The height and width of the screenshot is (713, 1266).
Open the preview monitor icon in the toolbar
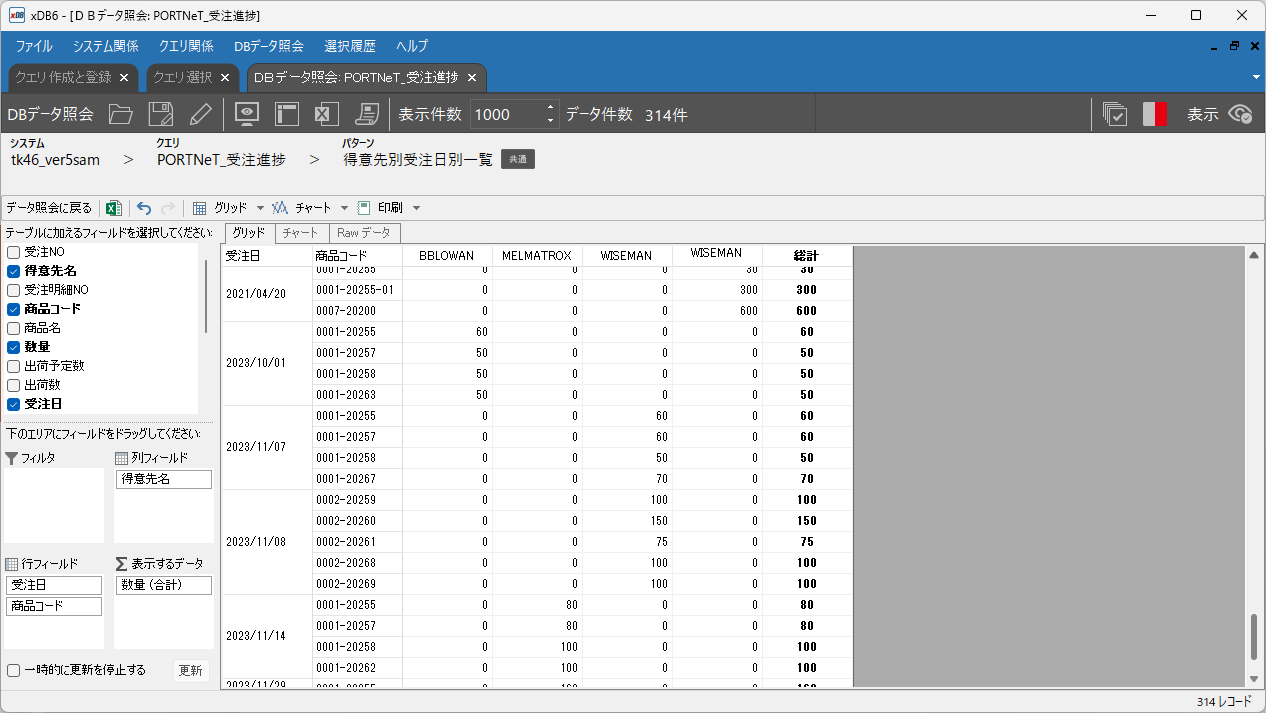pos(246,114)
